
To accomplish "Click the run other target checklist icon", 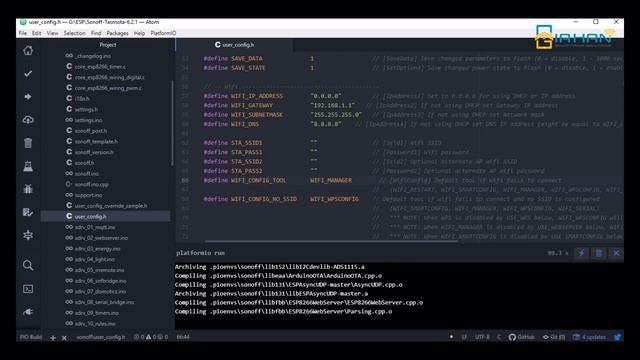I will pyautogui.click(x=28, y=212).
